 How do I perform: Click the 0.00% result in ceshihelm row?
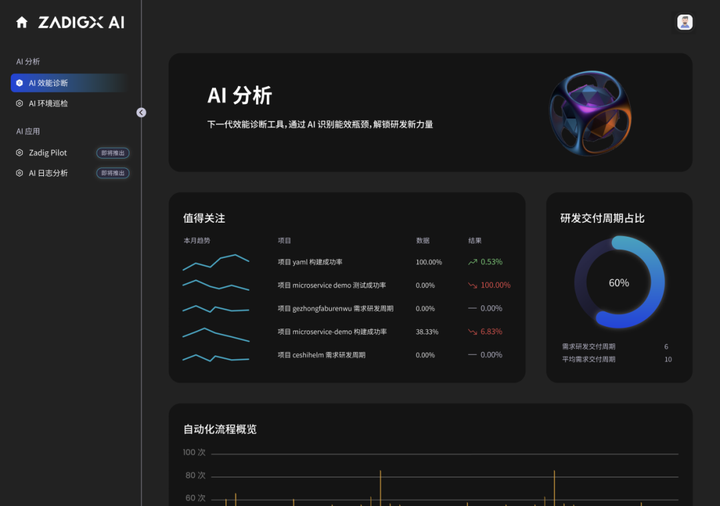click(491, 355)
